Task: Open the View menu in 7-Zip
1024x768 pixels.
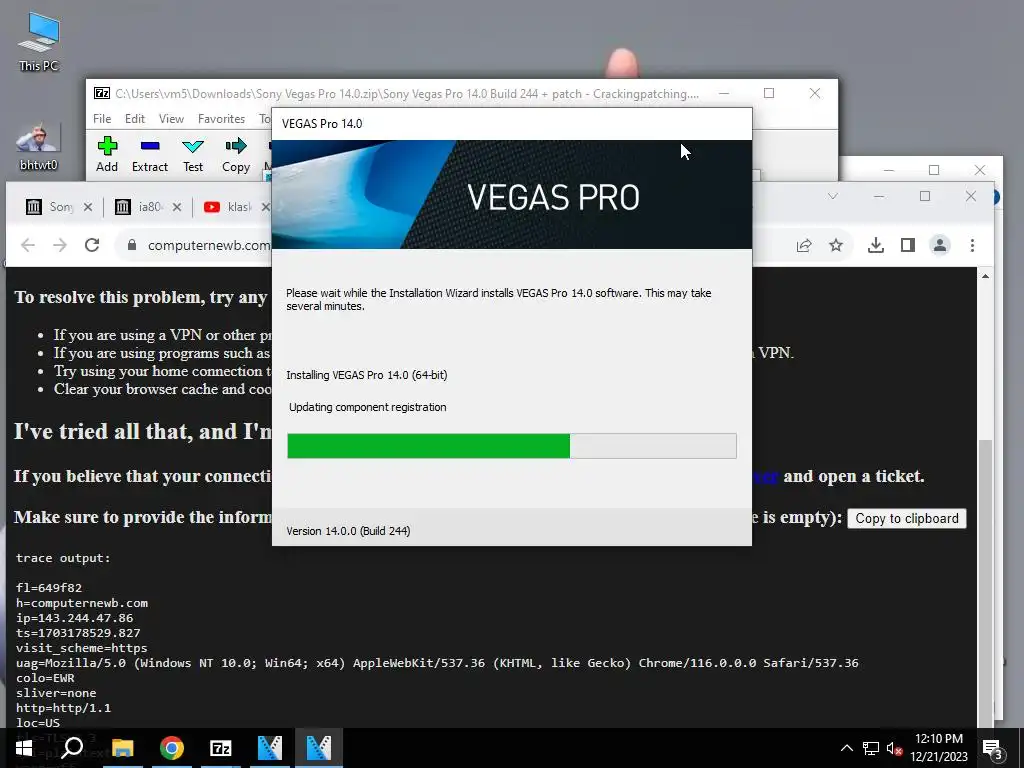Action: pyautogui.click(x=171, y=119)
